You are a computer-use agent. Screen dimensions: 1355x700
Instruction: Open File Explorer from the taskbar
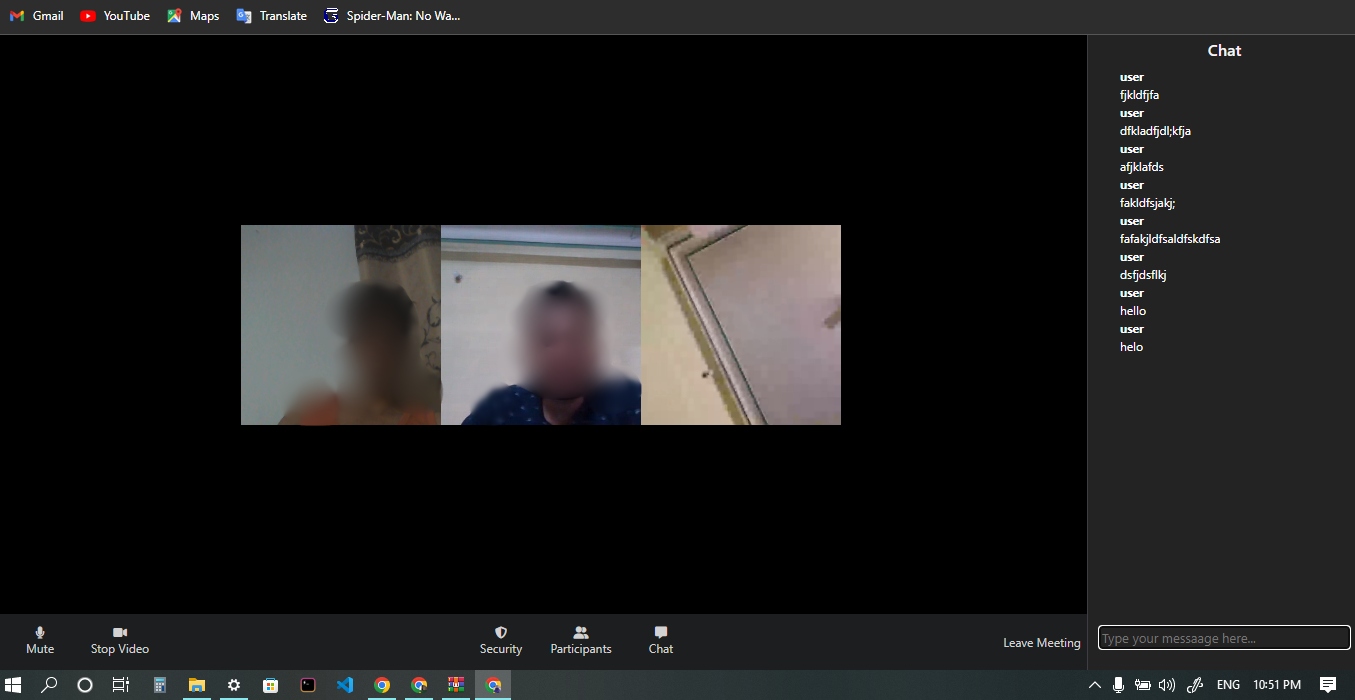point(196,685)
